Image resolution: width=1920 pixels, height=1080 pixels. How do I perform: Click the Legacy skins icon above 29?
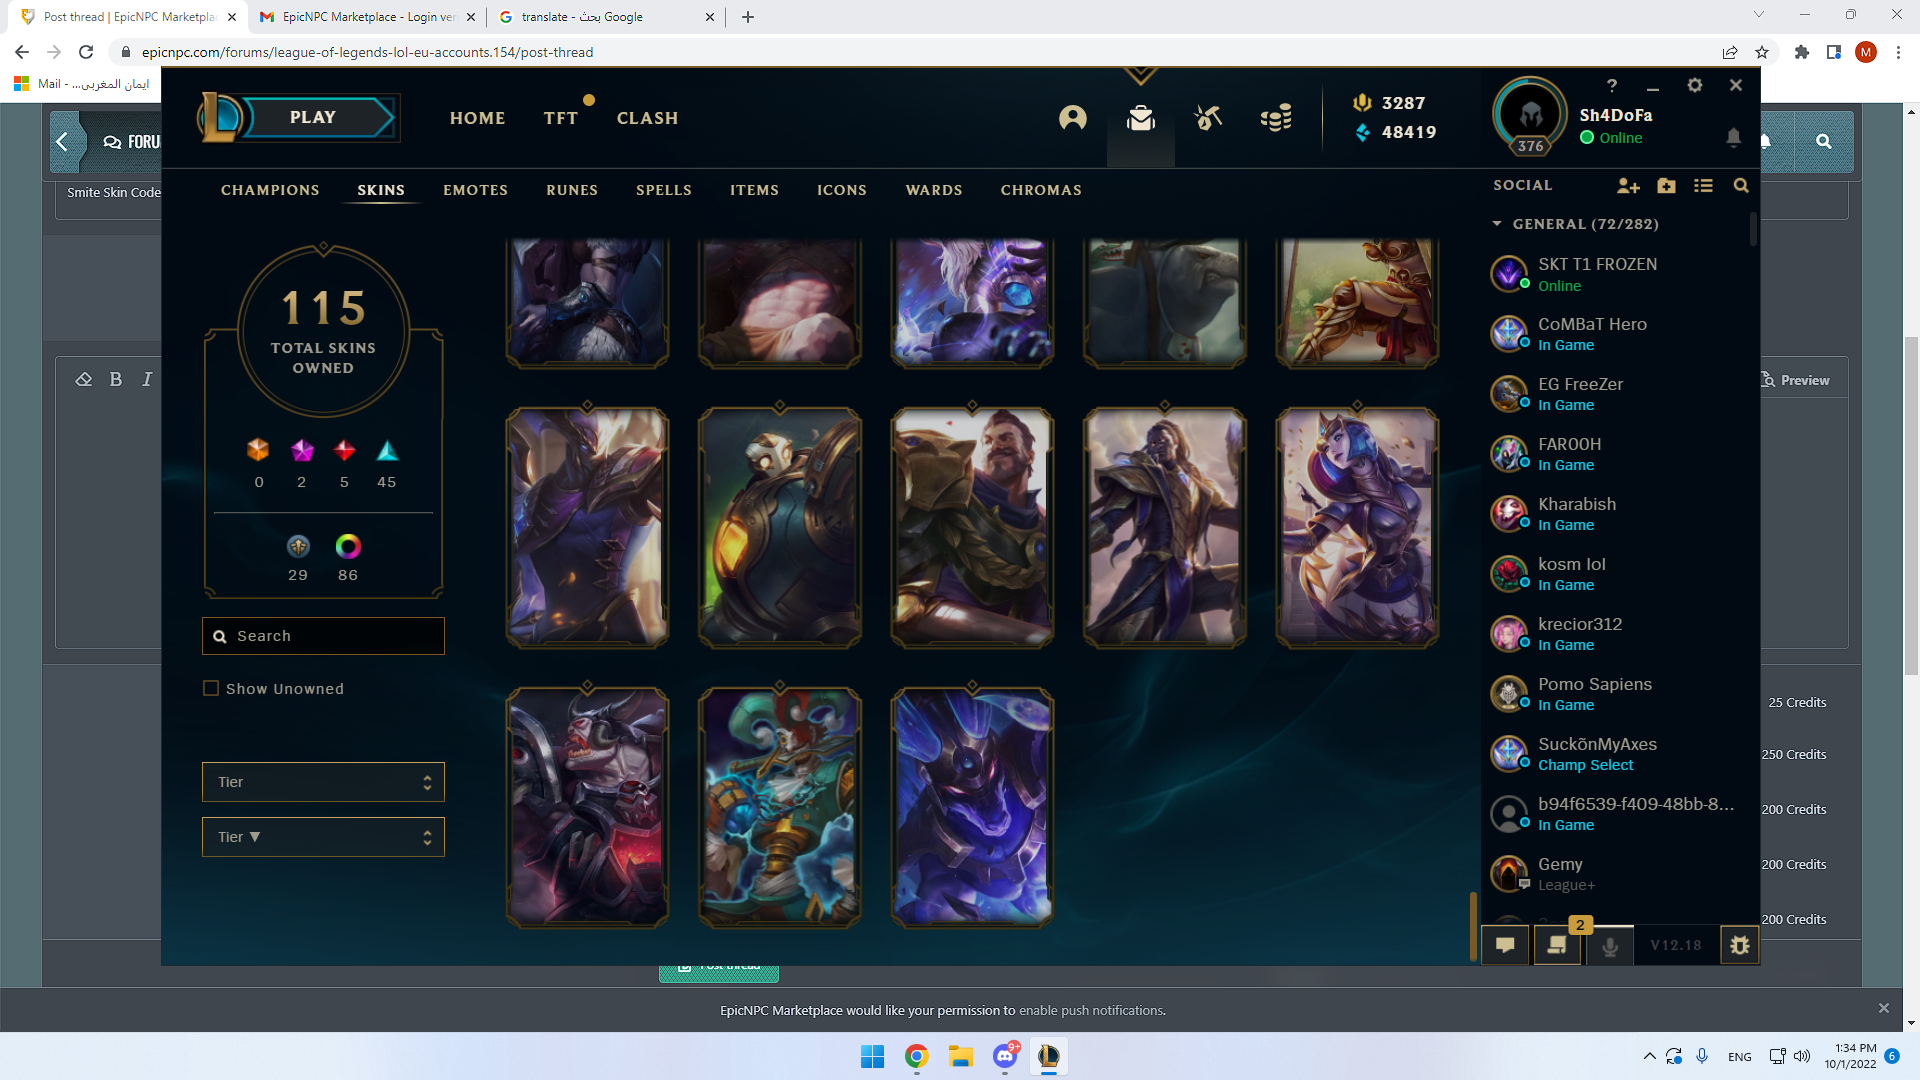pos(298,546)
